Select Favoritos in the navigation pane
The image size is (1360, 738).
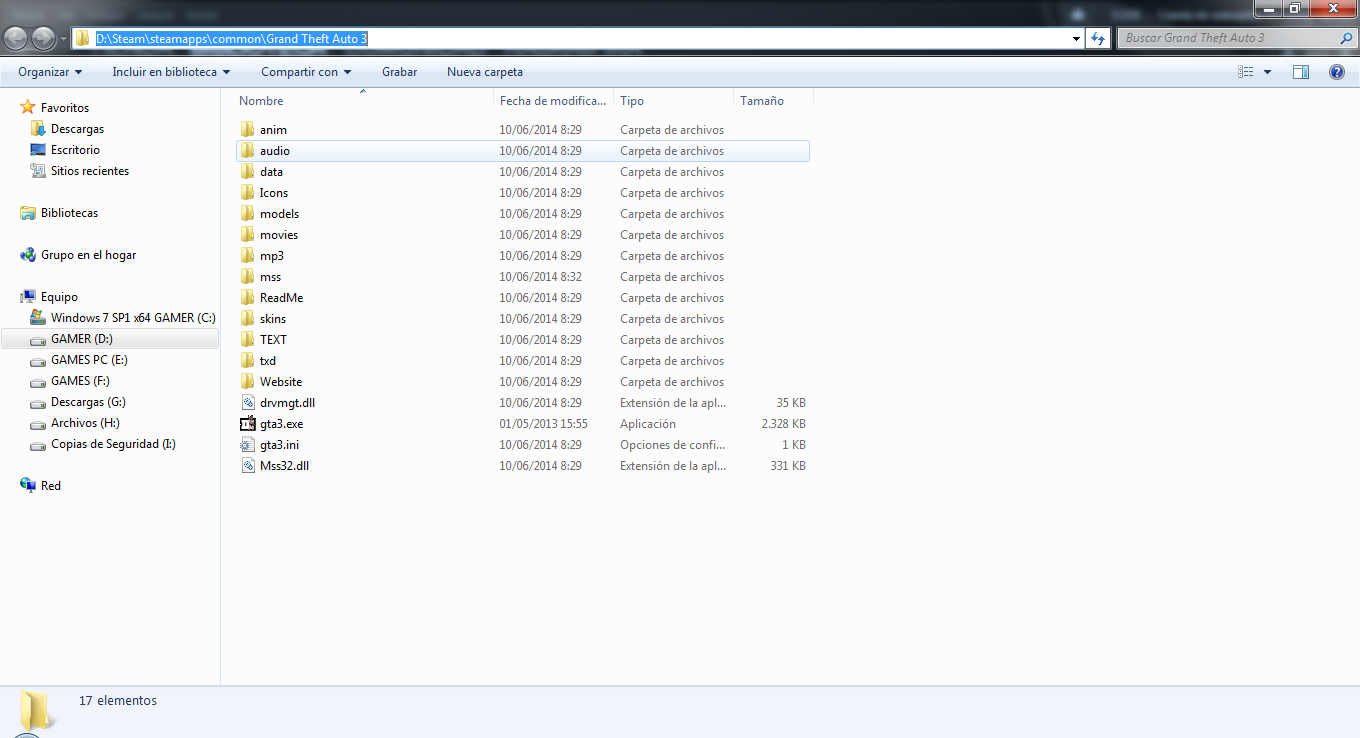tap(65, 108)
